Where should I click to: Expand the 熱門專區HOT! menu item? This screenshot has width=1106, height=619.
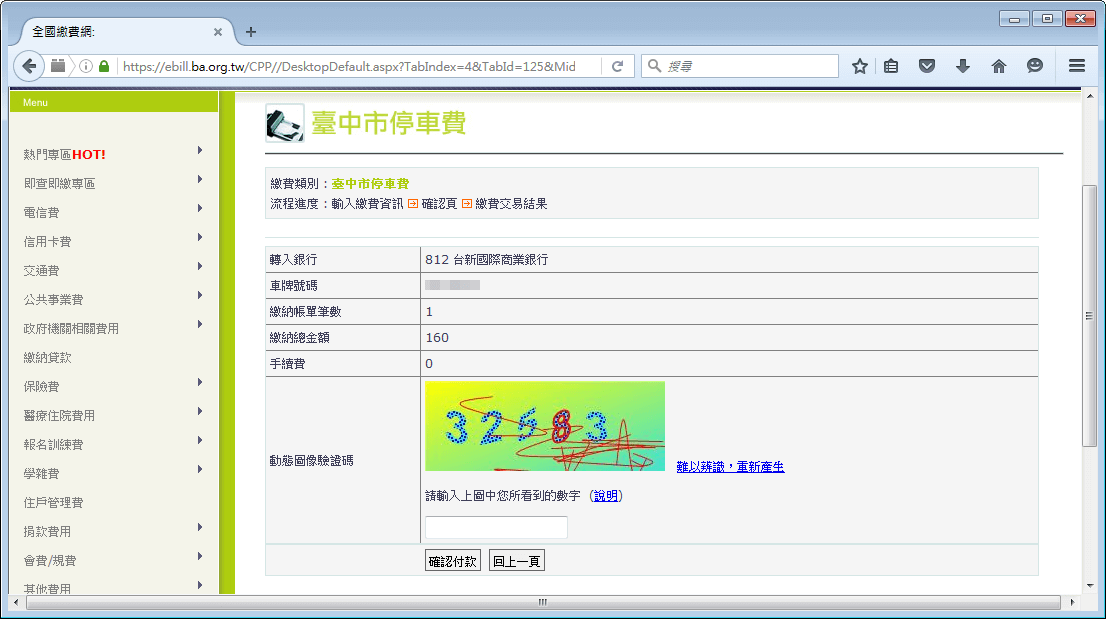tap(65, 155)
